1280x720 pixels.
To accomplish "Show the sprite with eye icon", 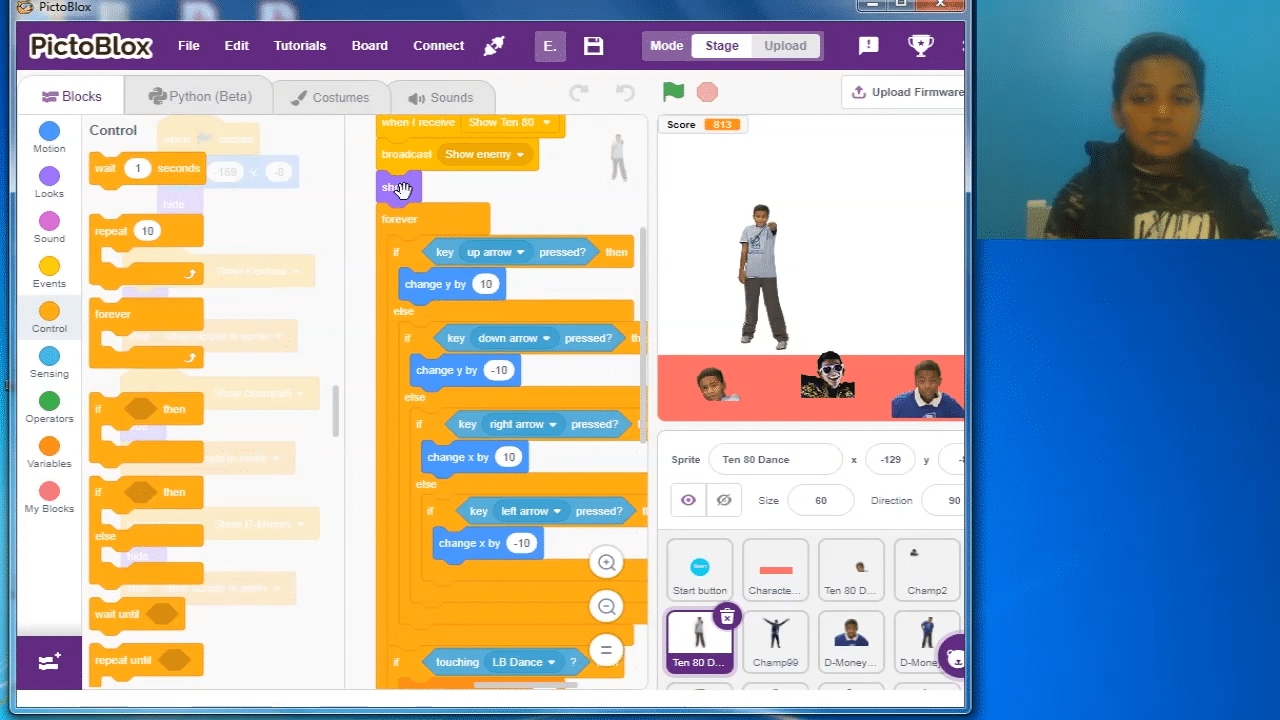I will [x=688, y=500].
